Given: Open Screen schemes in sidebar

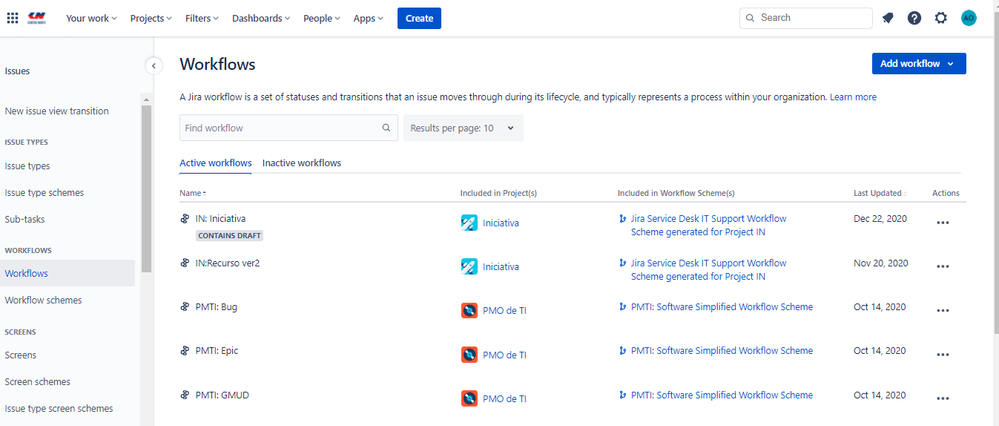Looking at the screenshot, I should (38, 382).
